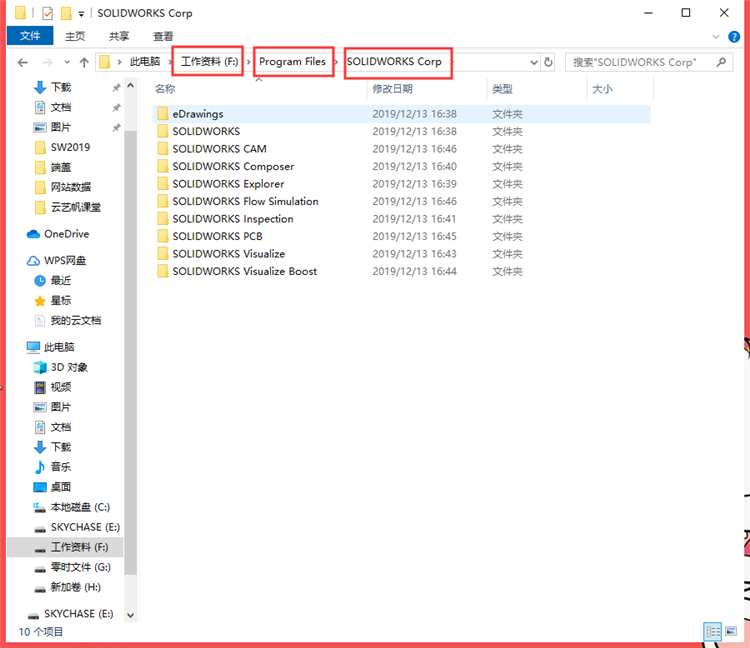Open WPS网盘 in the sidebar
The width and height of the screenshot is (750, 648).
tap(56, 261)
